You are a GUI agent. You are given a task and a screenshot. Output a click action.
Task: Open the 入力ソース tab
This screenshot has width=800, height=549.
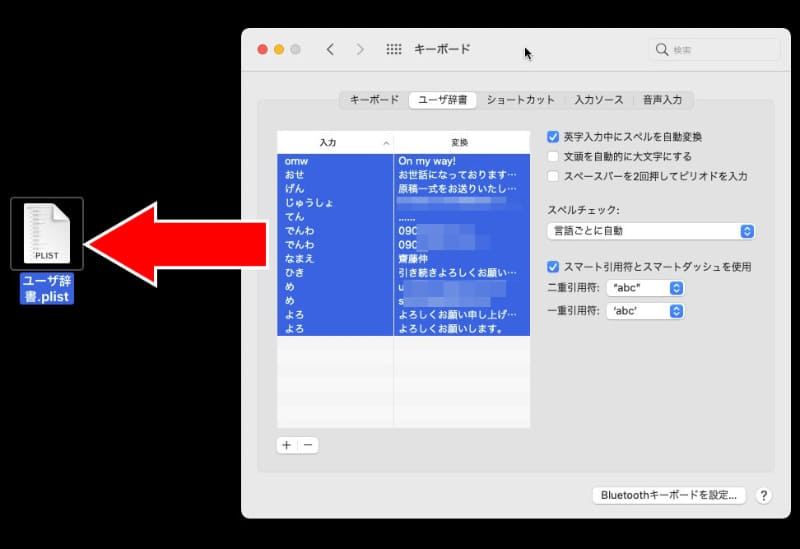click(x=598, y=100)
